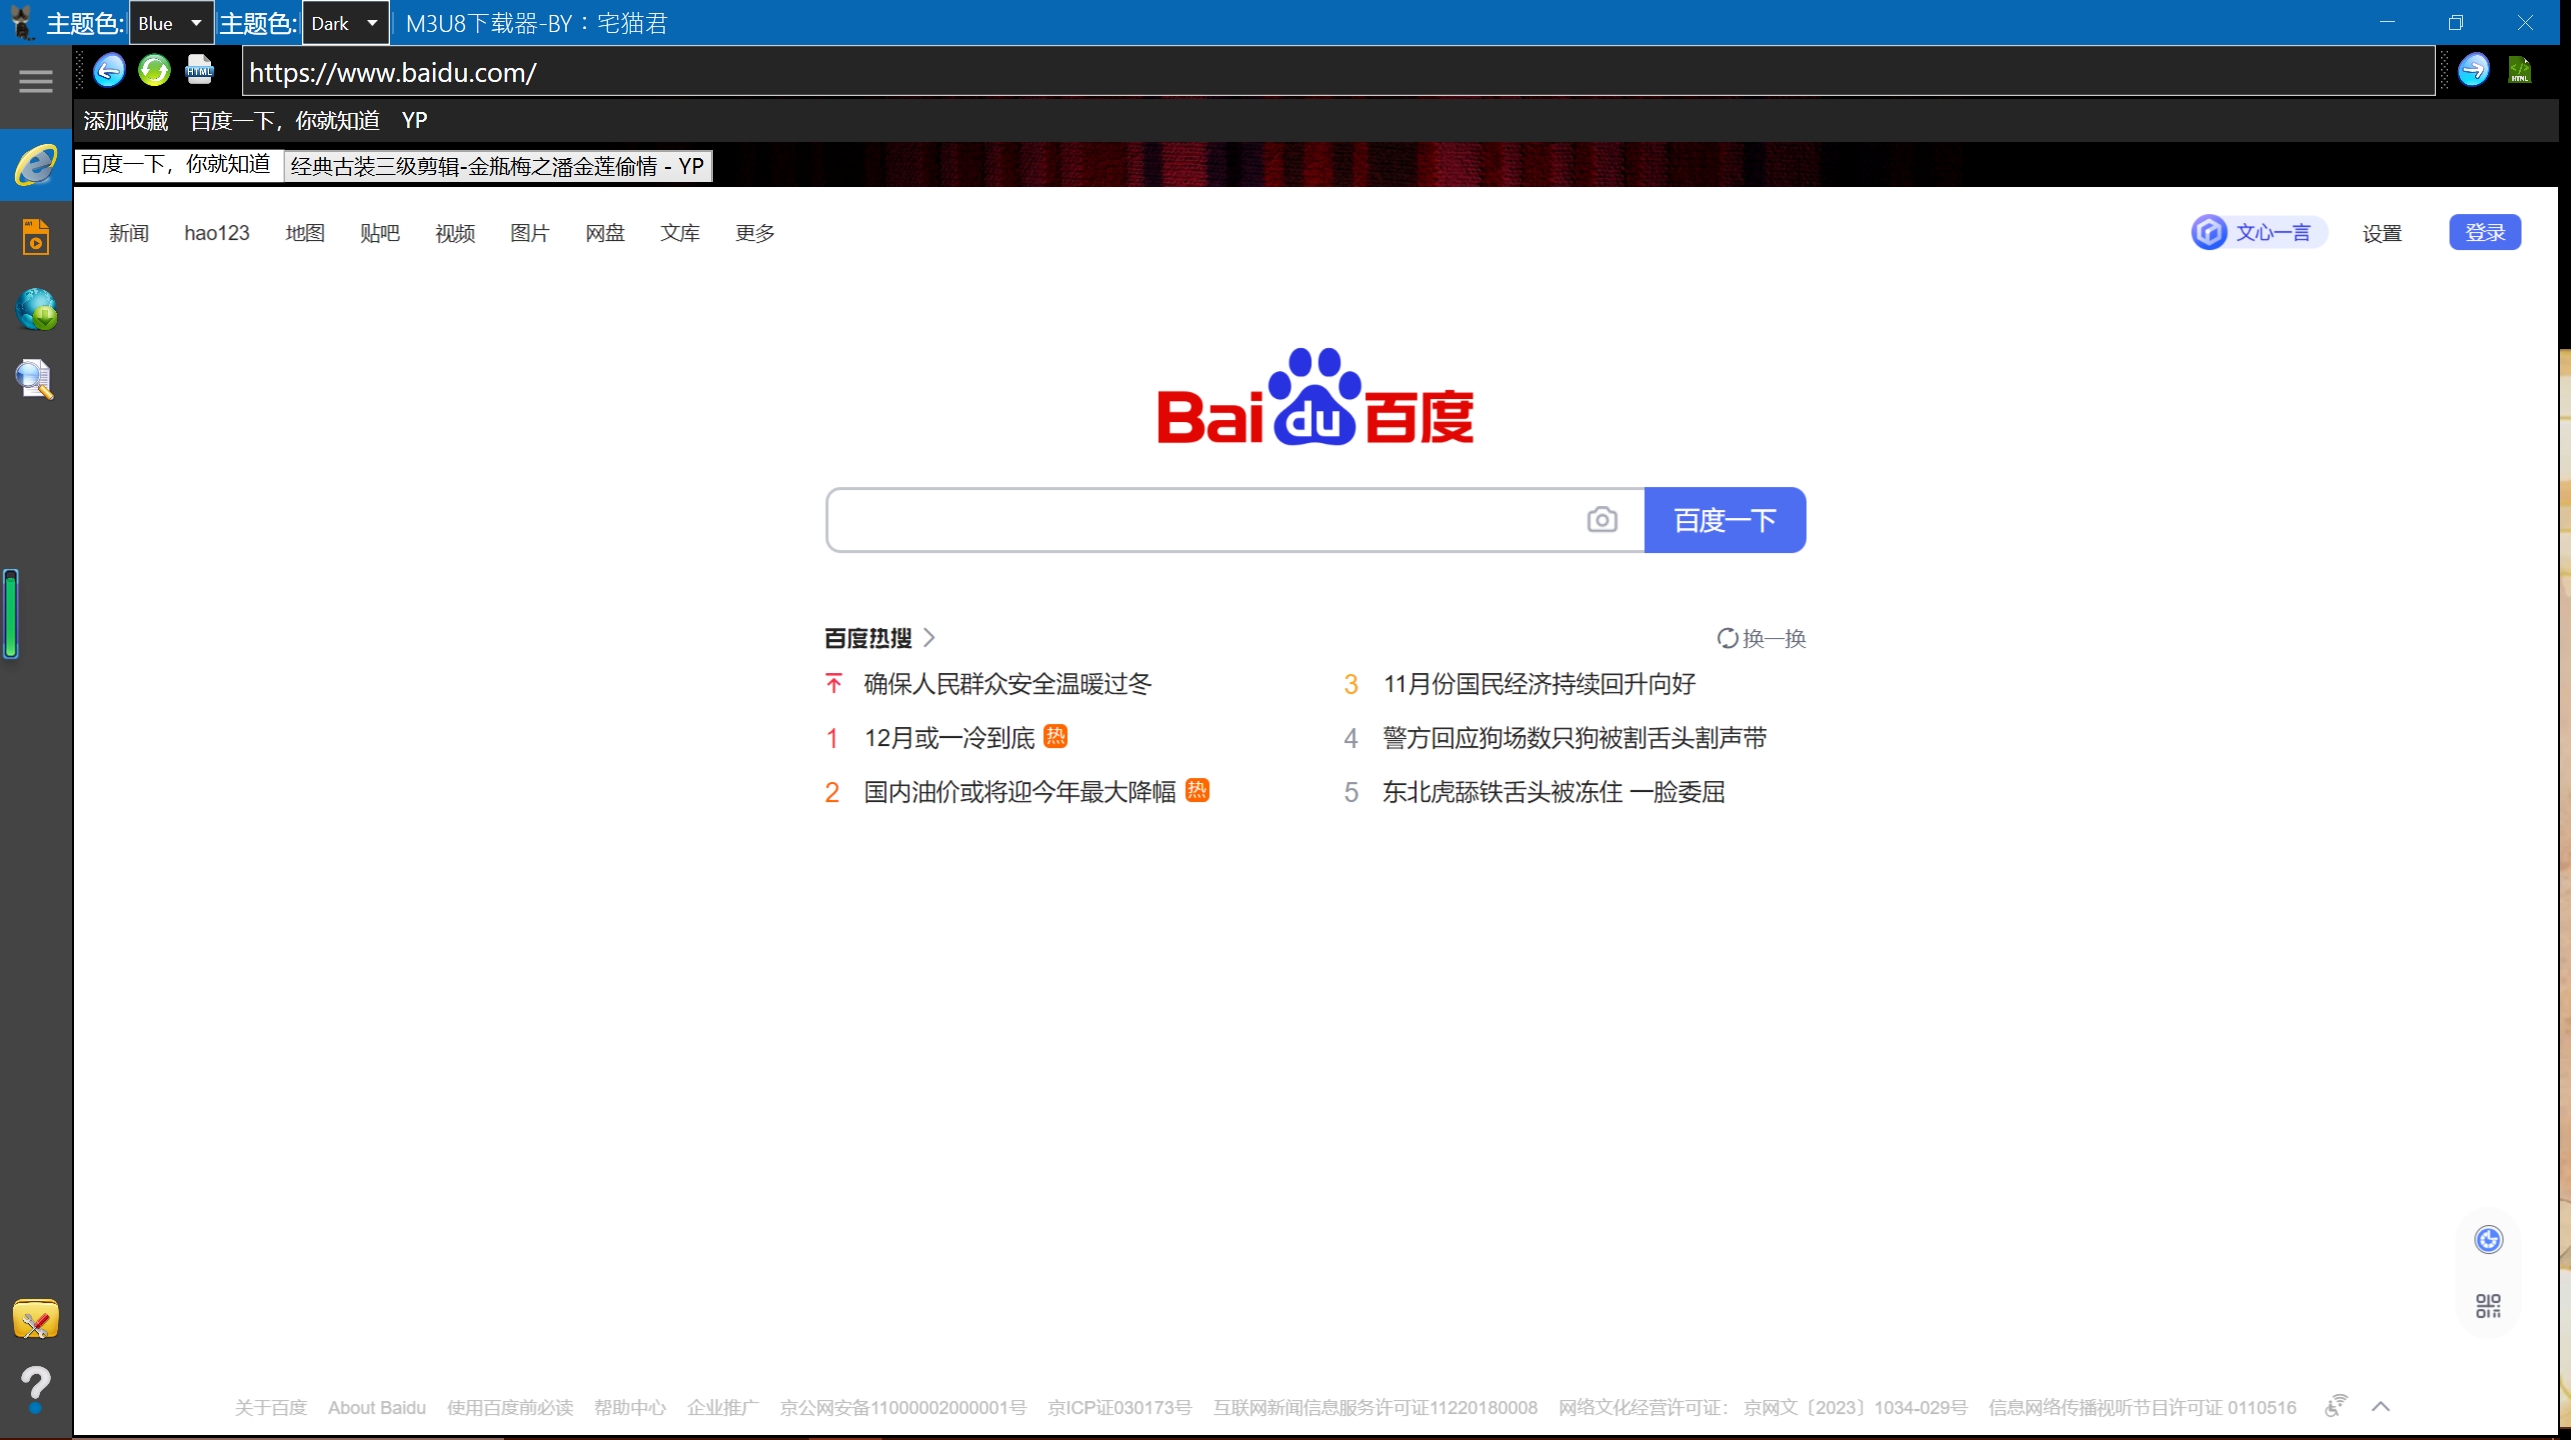Click the blue back arrow button
This screenshot has height=1440, width=2571.
pos(109,70)
